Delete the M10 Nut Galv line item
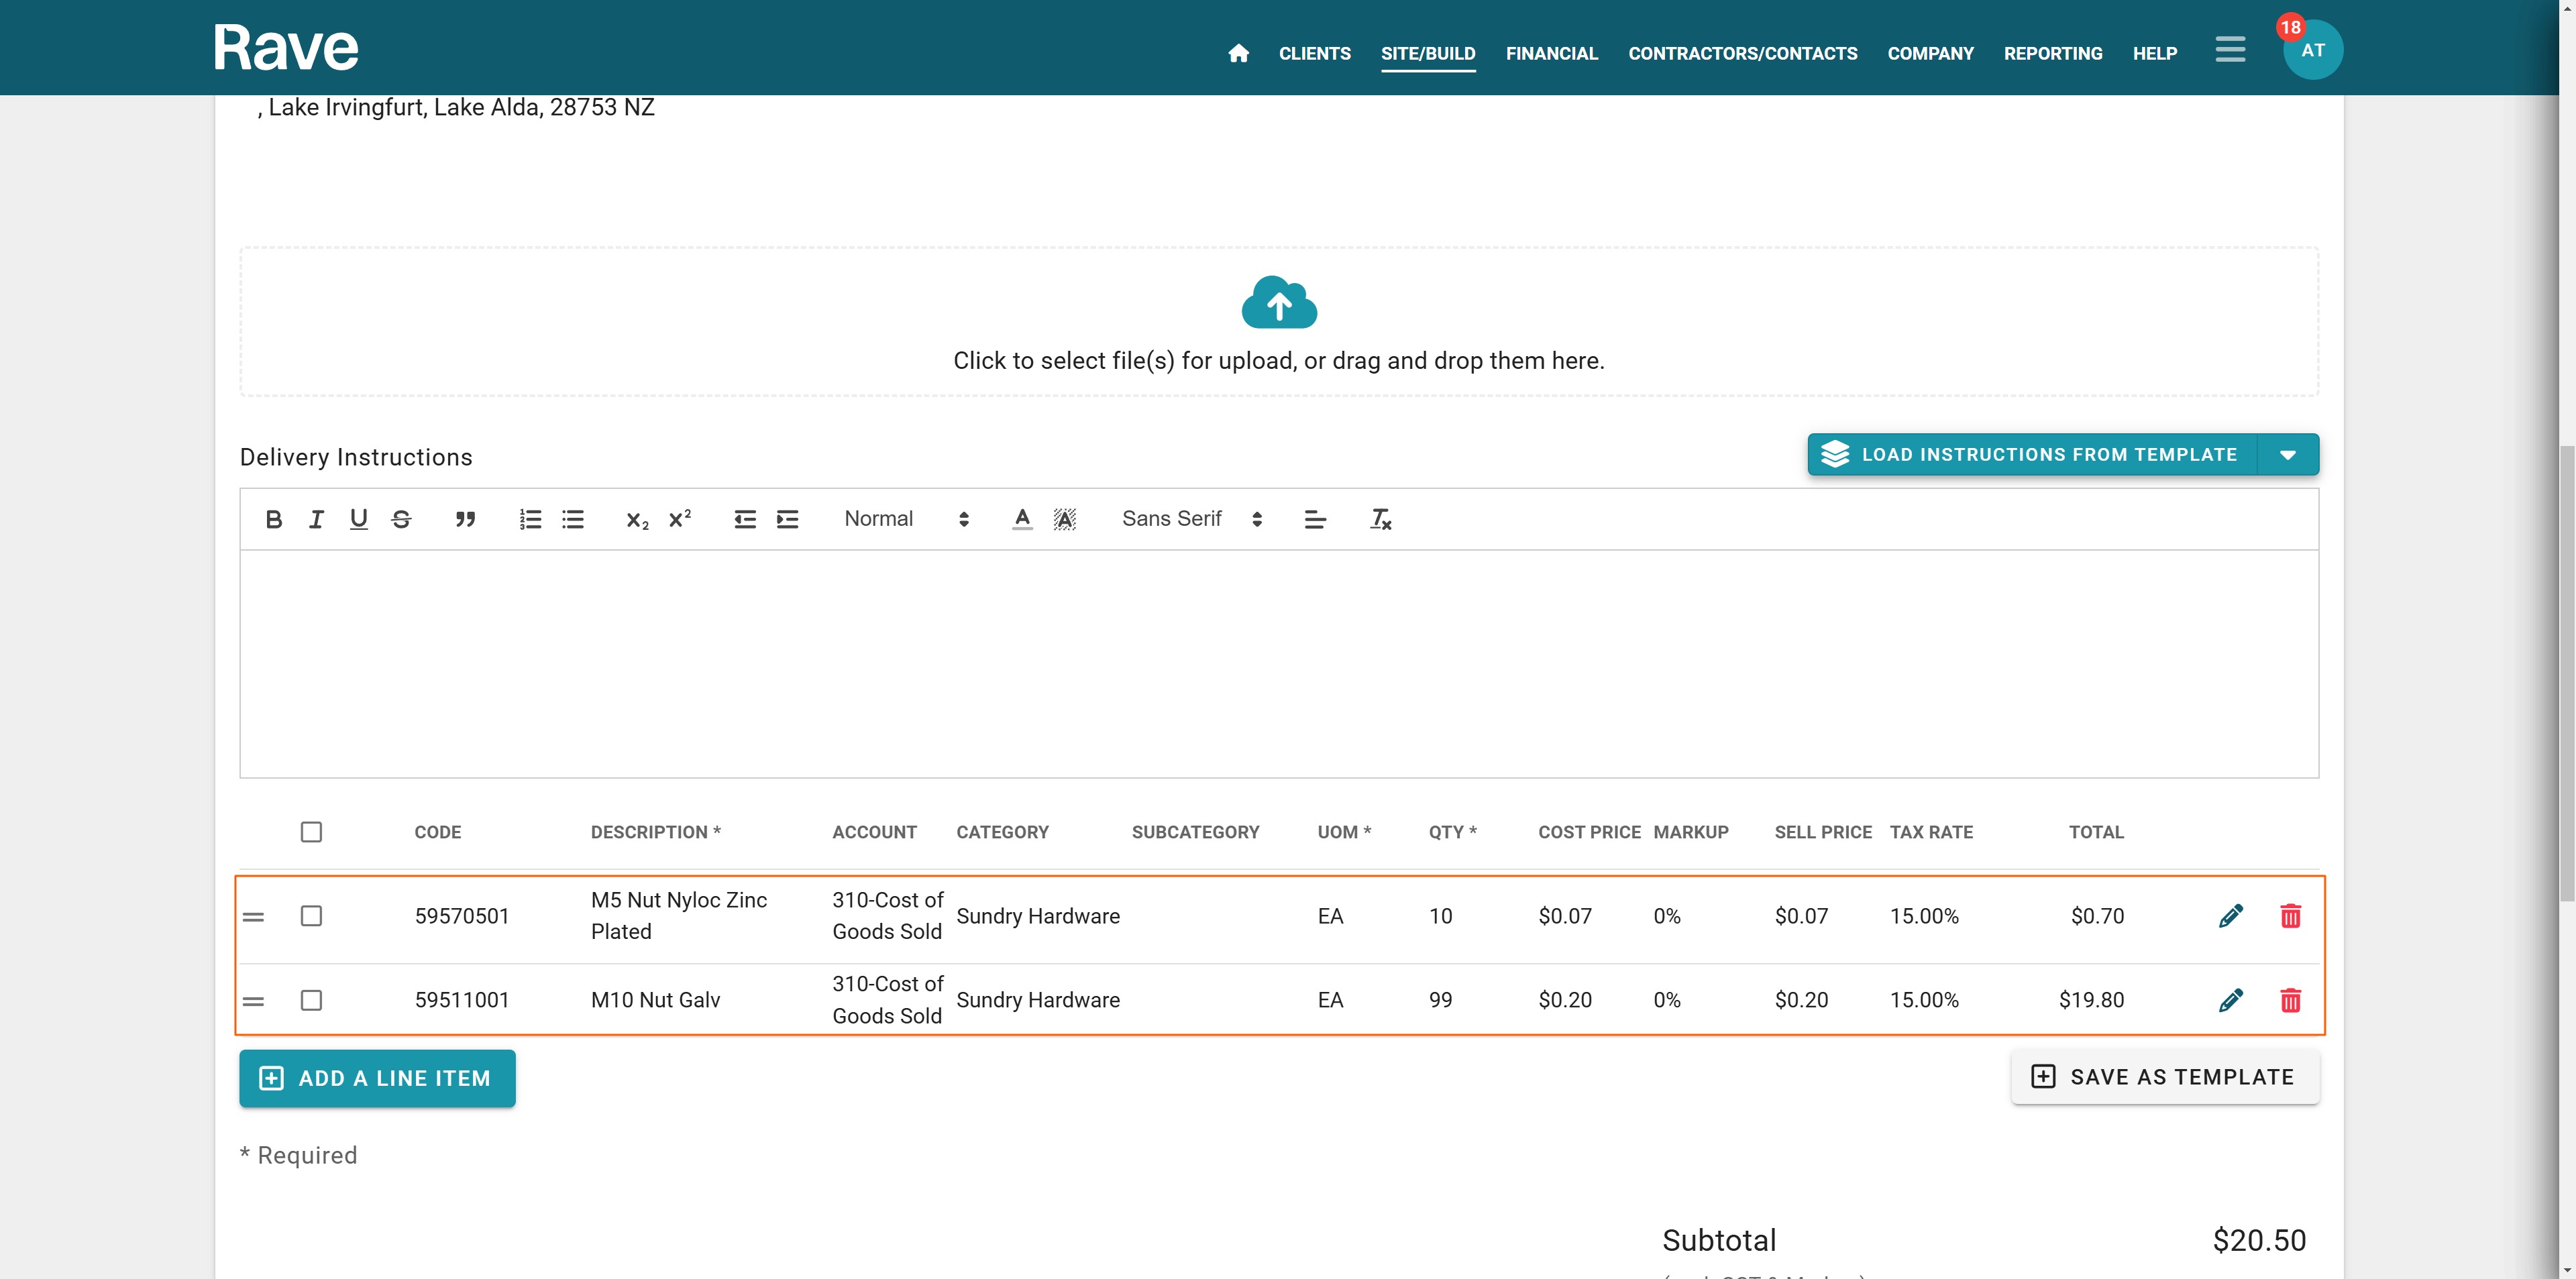 tap(2290, 1000)
